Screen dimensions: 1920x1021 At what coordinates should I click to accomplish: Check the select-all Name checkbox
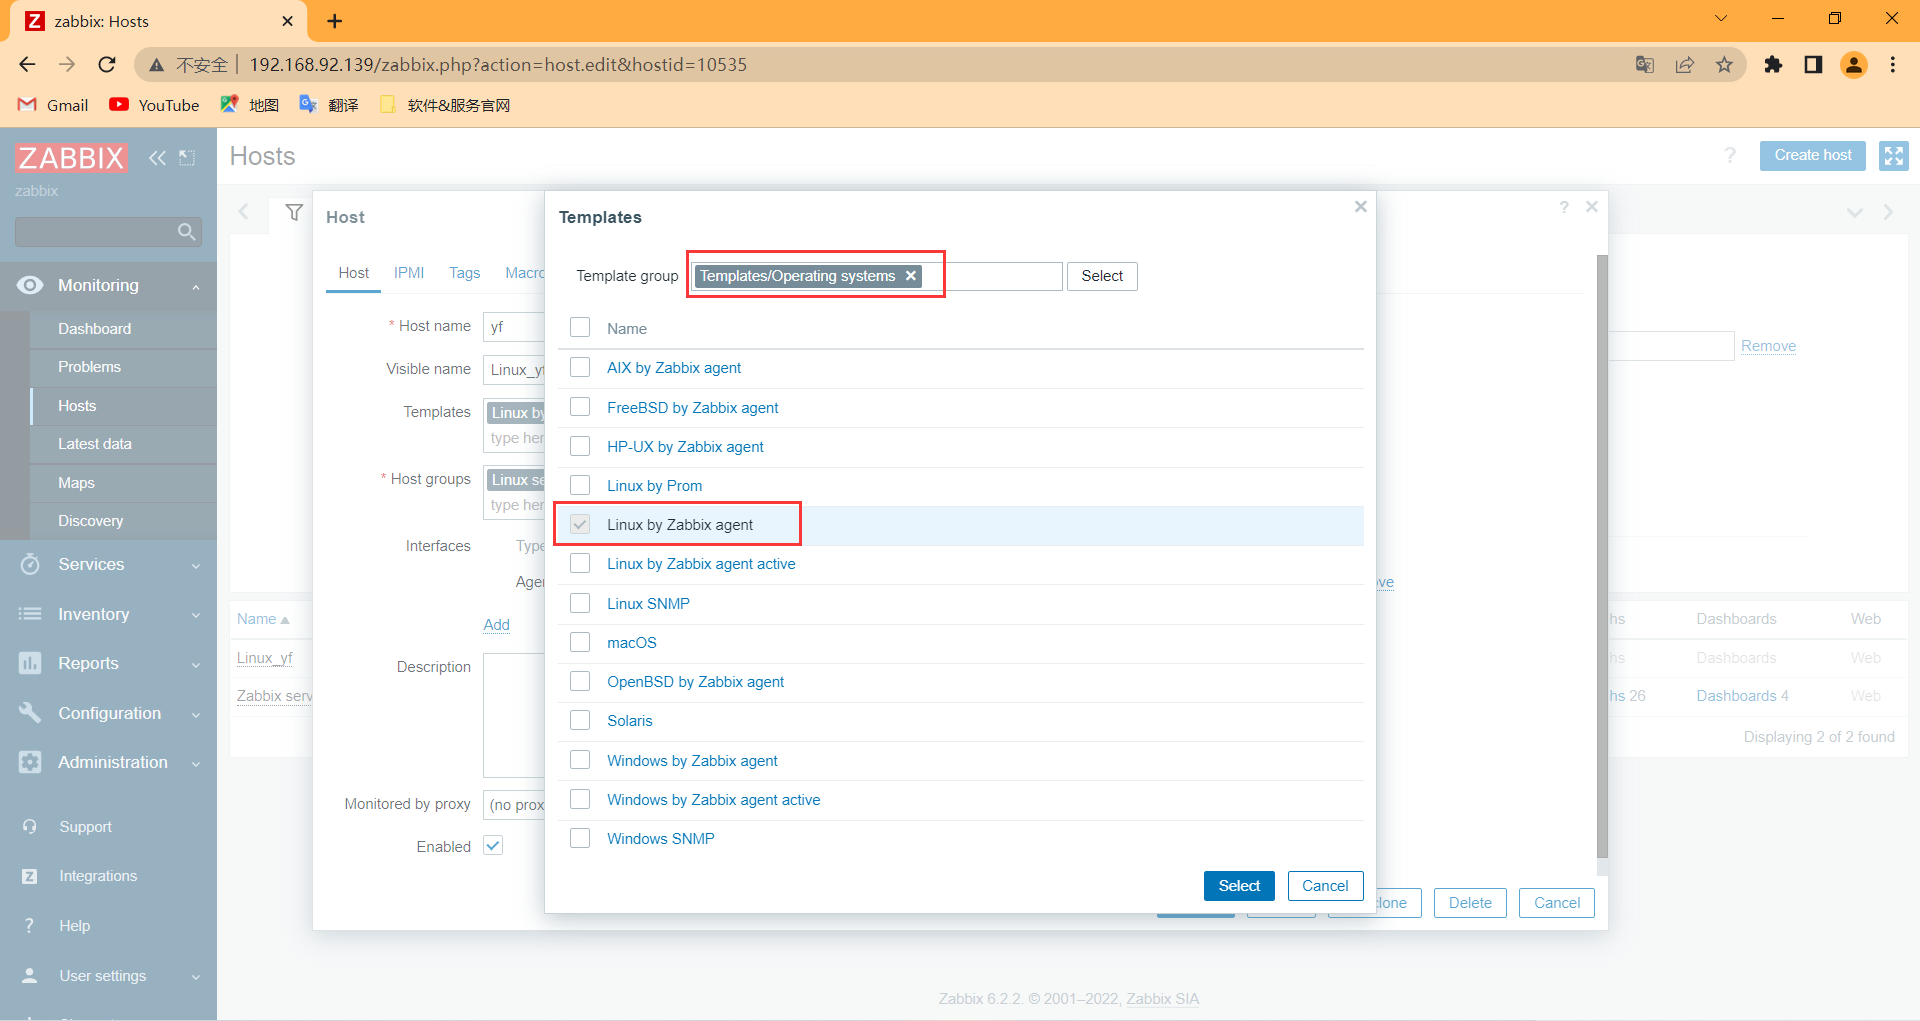[x=580, y=328]
